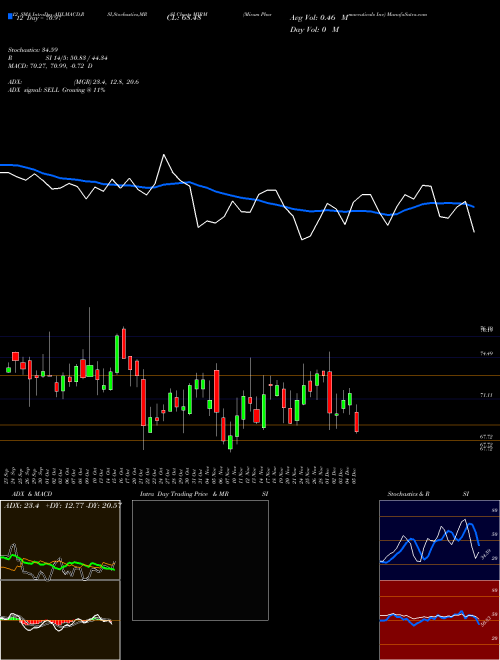Open the red RSI mini chart
Image resolution: width=500 pixels, height=660 pixels.
tap(439, 620)
